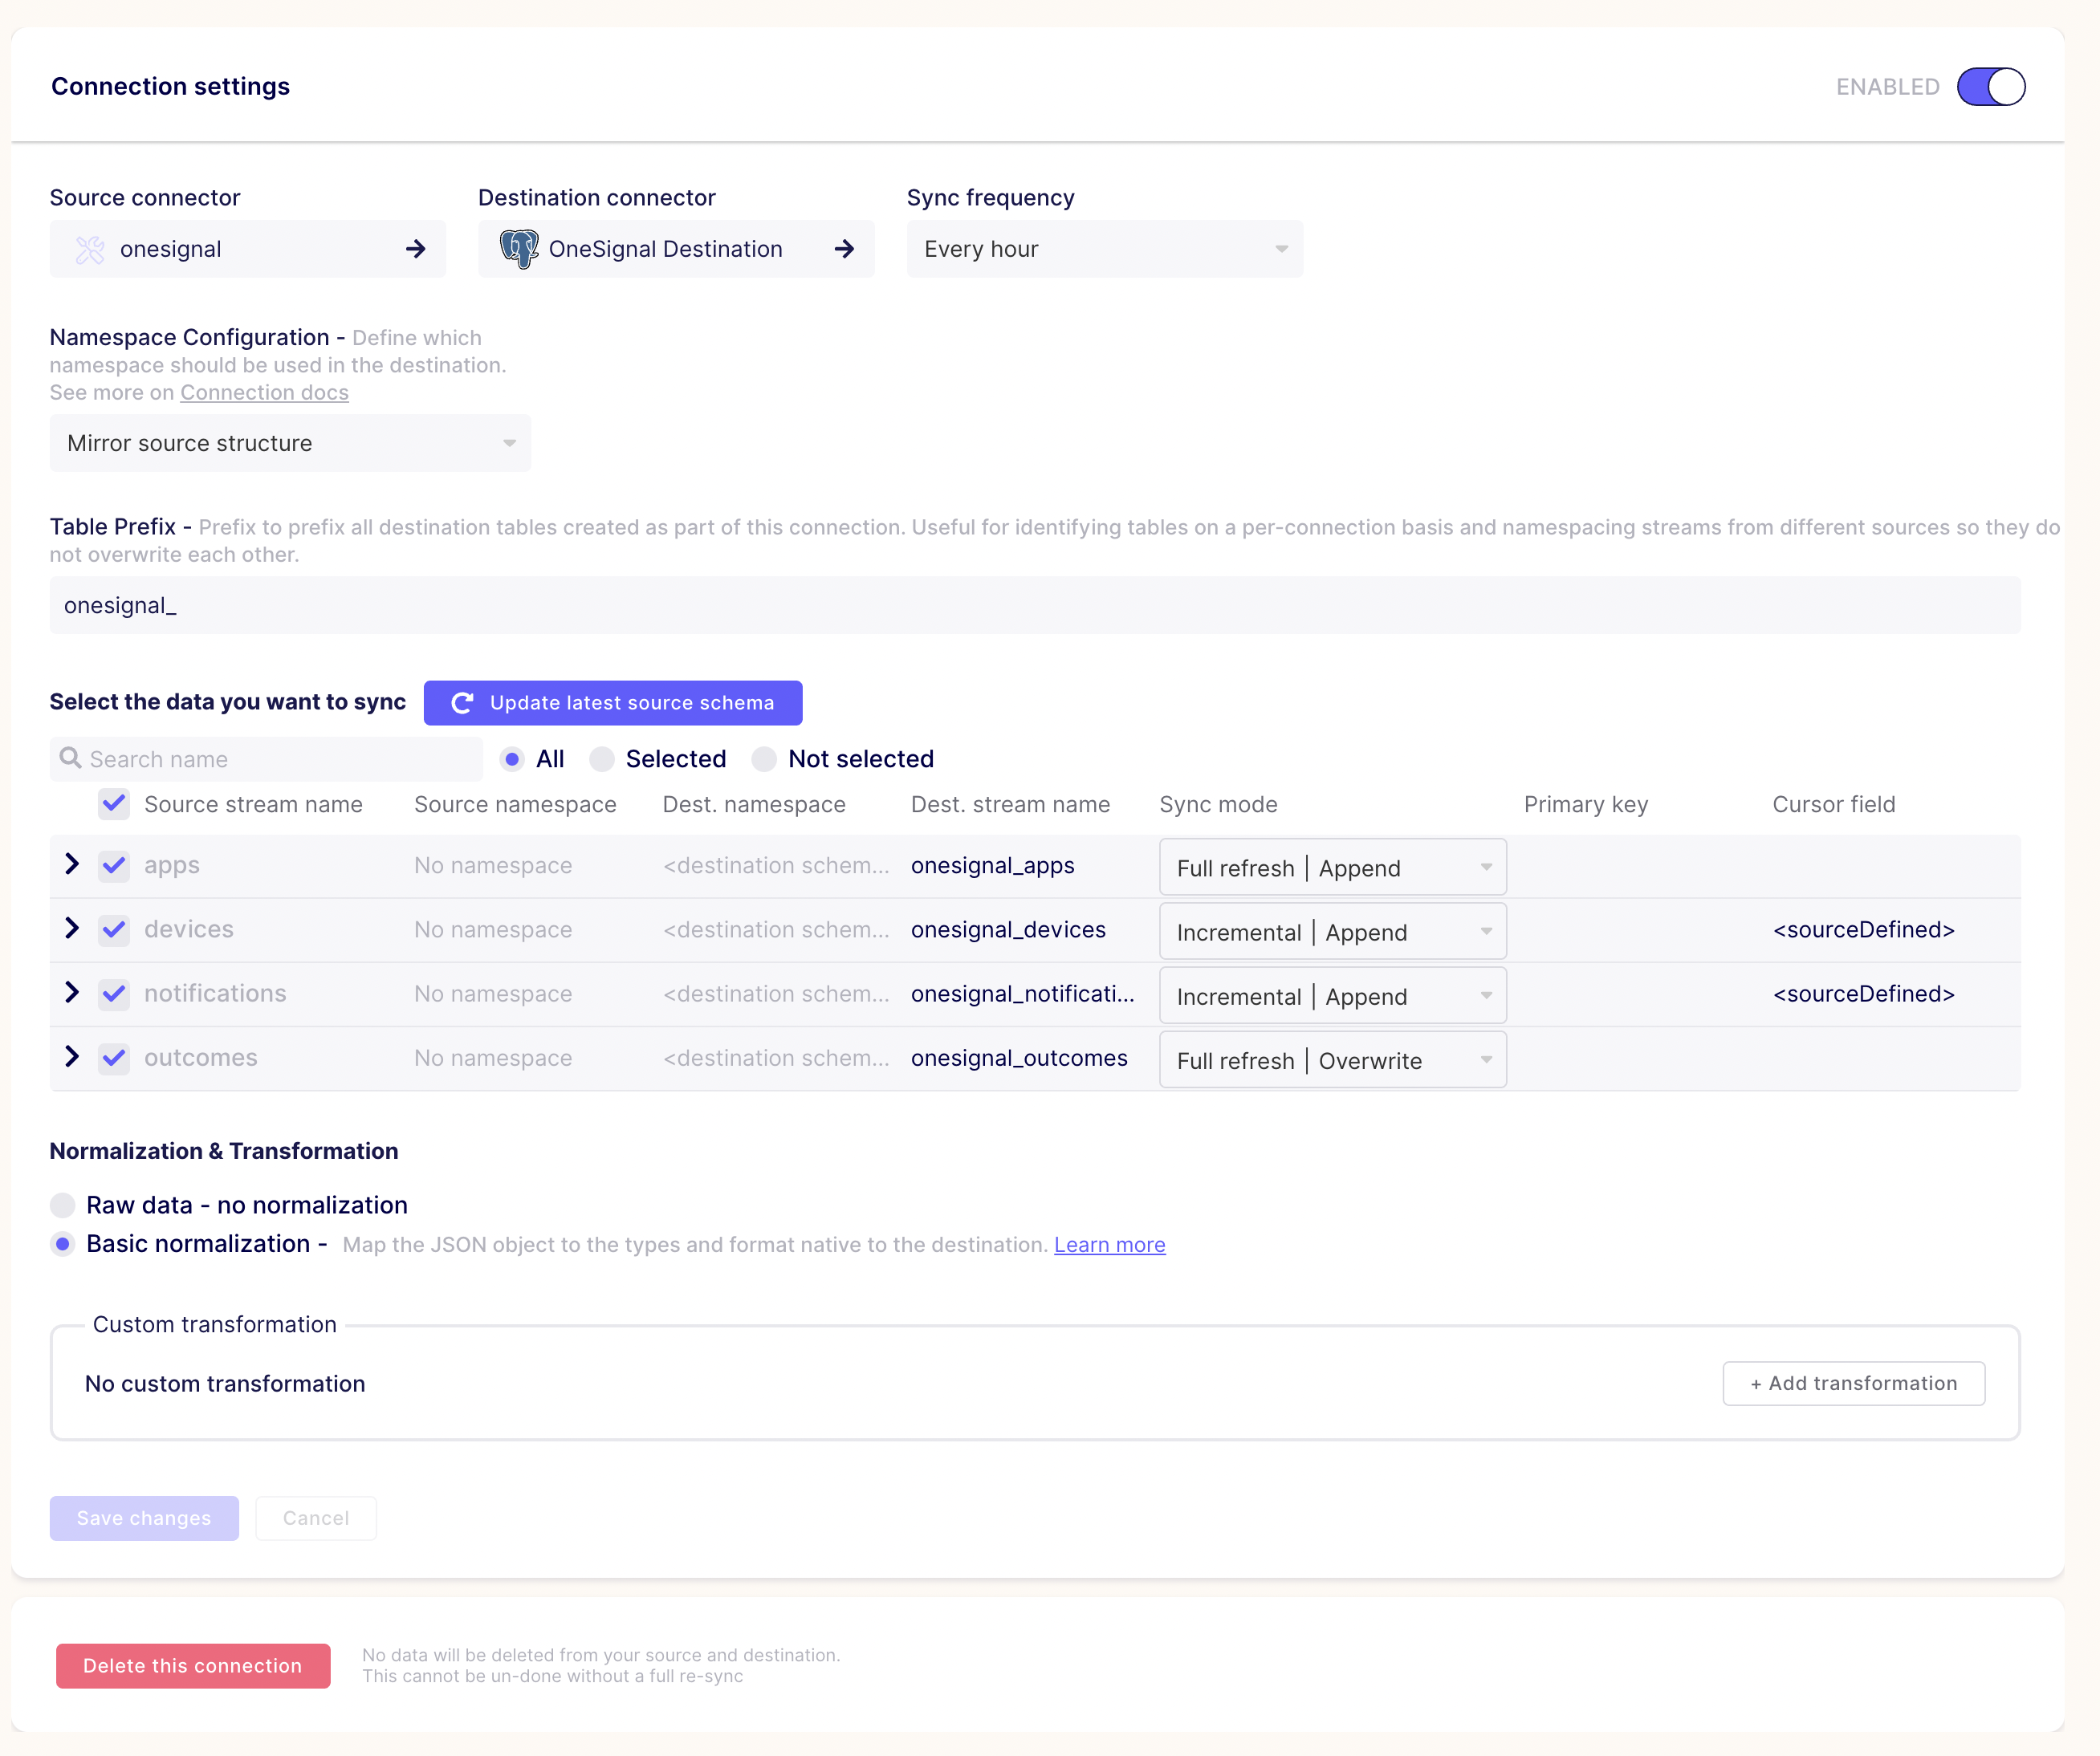Click the arrow beside the onesignal source connector
Screen dimensions: 2100x1756
[415, 249]
